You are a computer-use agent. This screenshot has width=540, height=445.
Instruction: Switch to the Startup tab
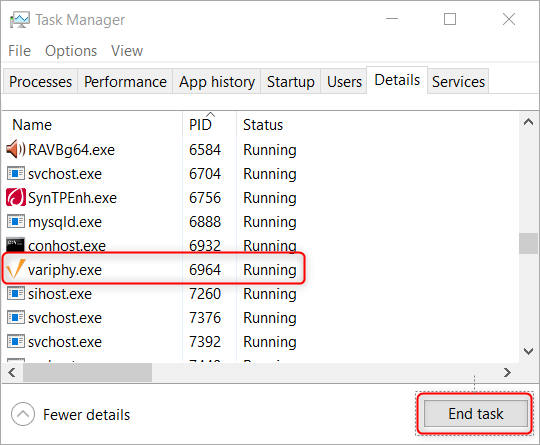pos(291,82)
